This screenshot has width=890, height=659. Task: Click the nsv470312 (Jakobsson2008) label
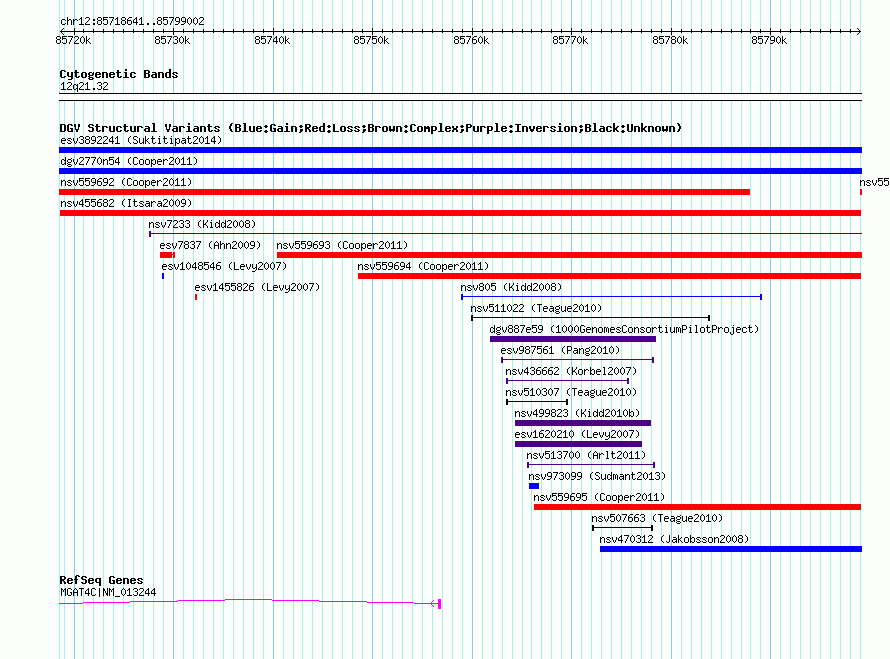(674, 539)
